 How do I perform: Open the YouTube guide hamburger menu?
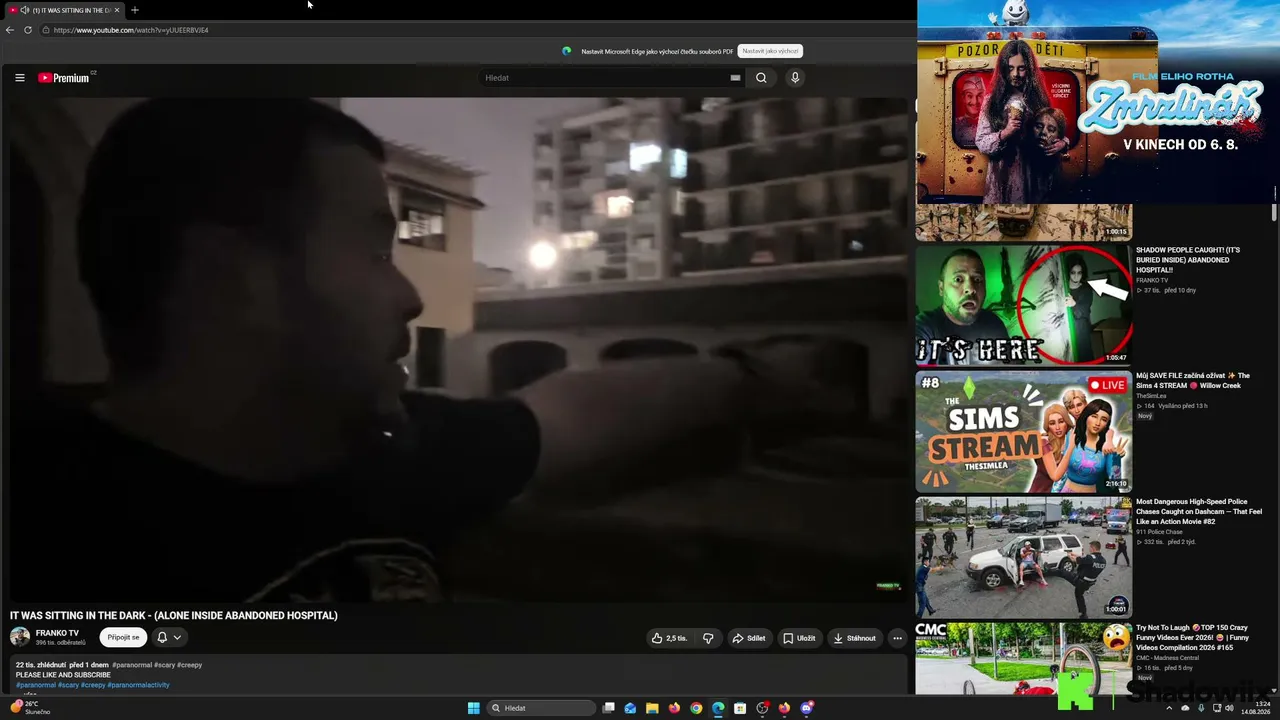[x=19, y=78]
